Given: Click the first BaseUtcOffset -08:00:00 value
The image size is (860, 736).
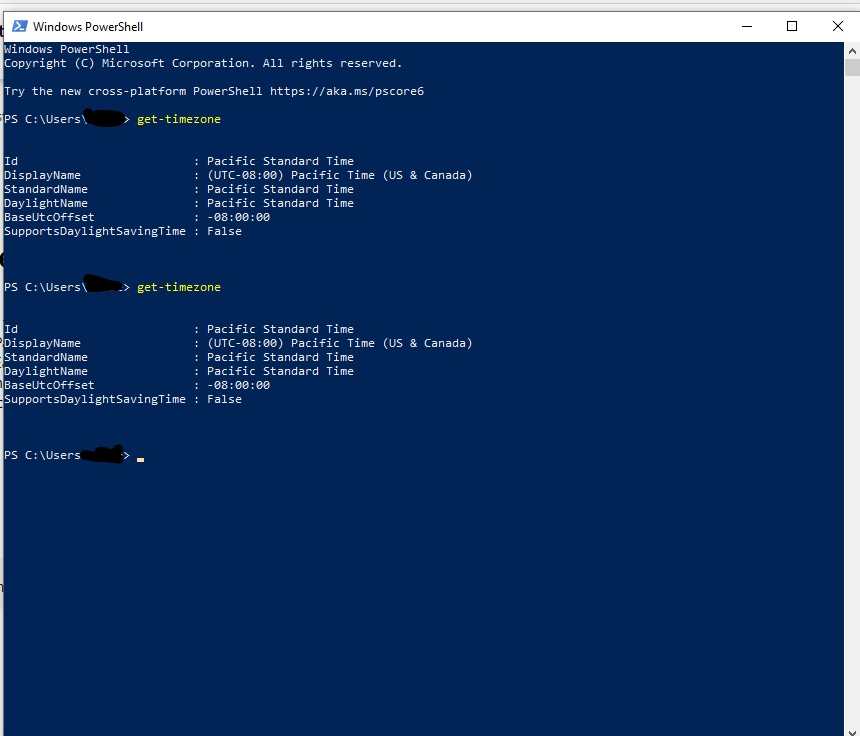Looking at the screenshot, I should (x=239, y=217).
